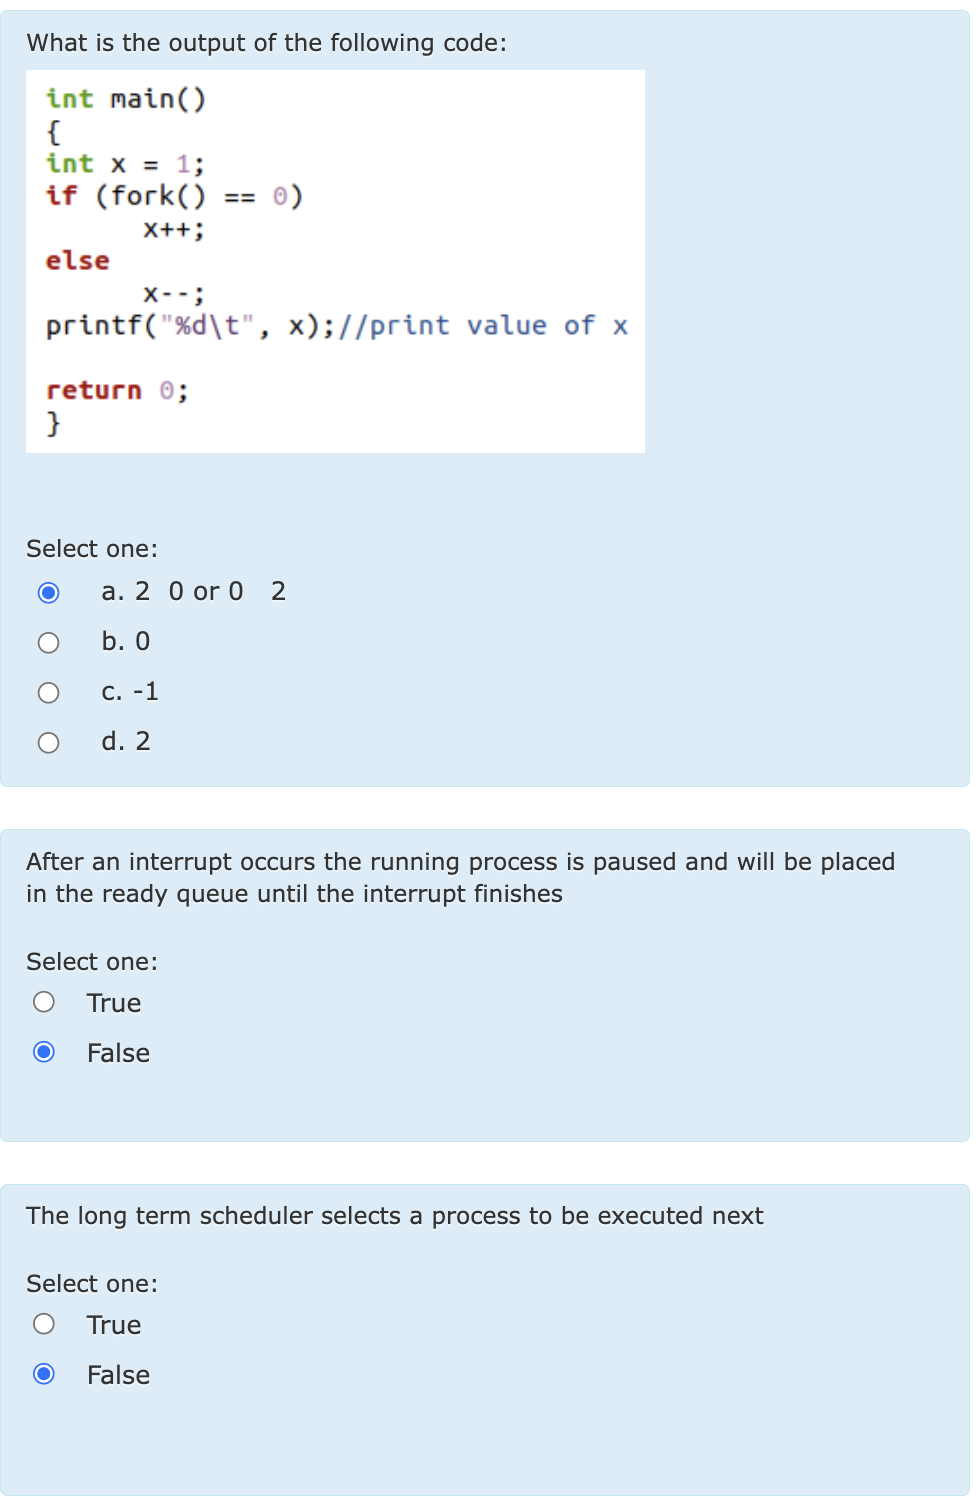Choose True for the interrupt question
This screenshot has height=1500, width=978.
point(43,1001)
